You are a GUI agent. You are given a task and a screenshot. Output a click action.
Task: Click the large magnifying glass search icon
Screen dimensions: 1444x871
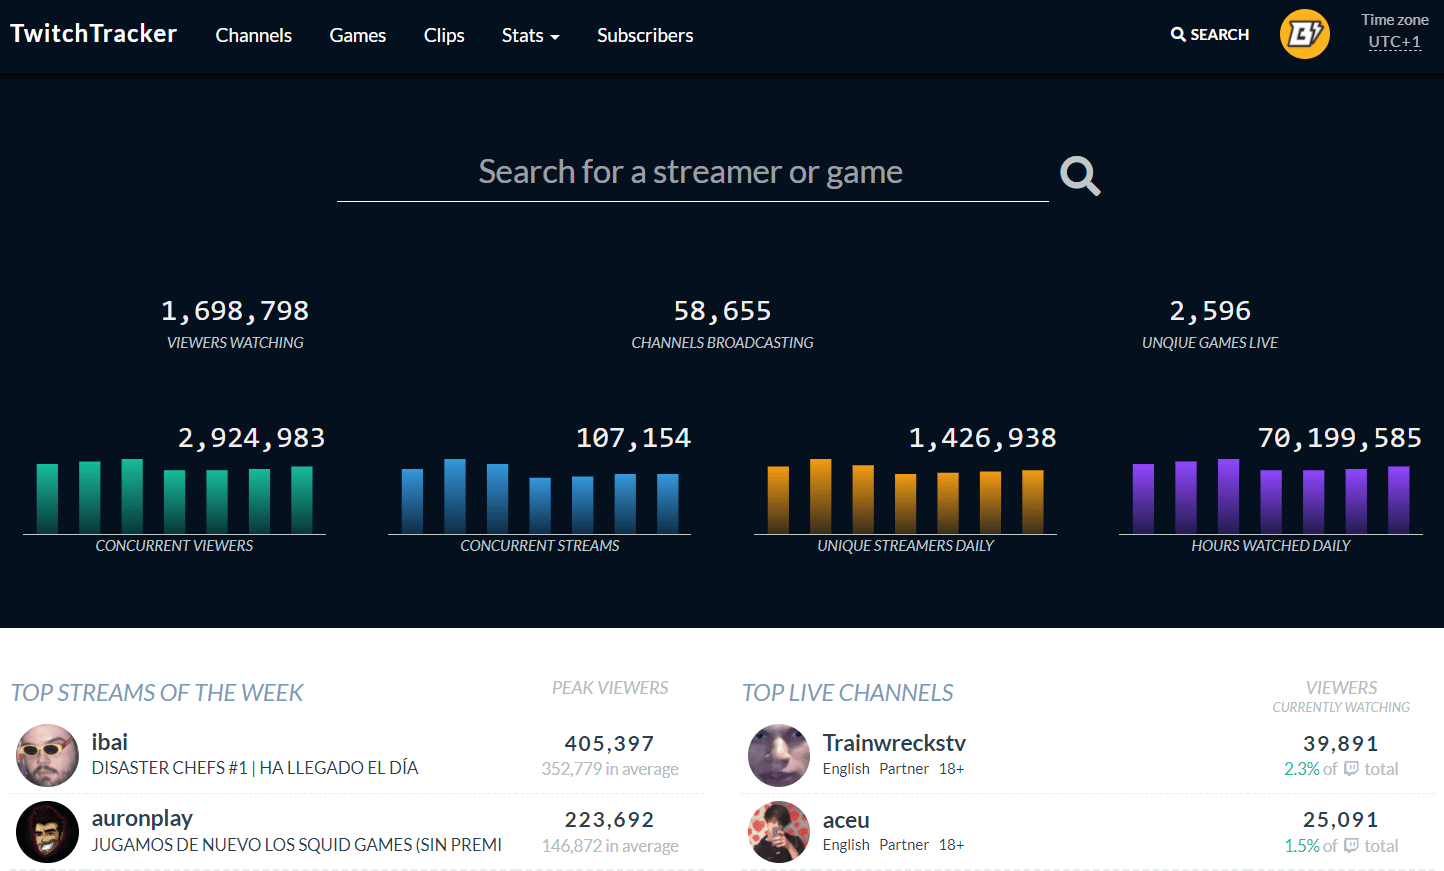[x=1080, y=175]
